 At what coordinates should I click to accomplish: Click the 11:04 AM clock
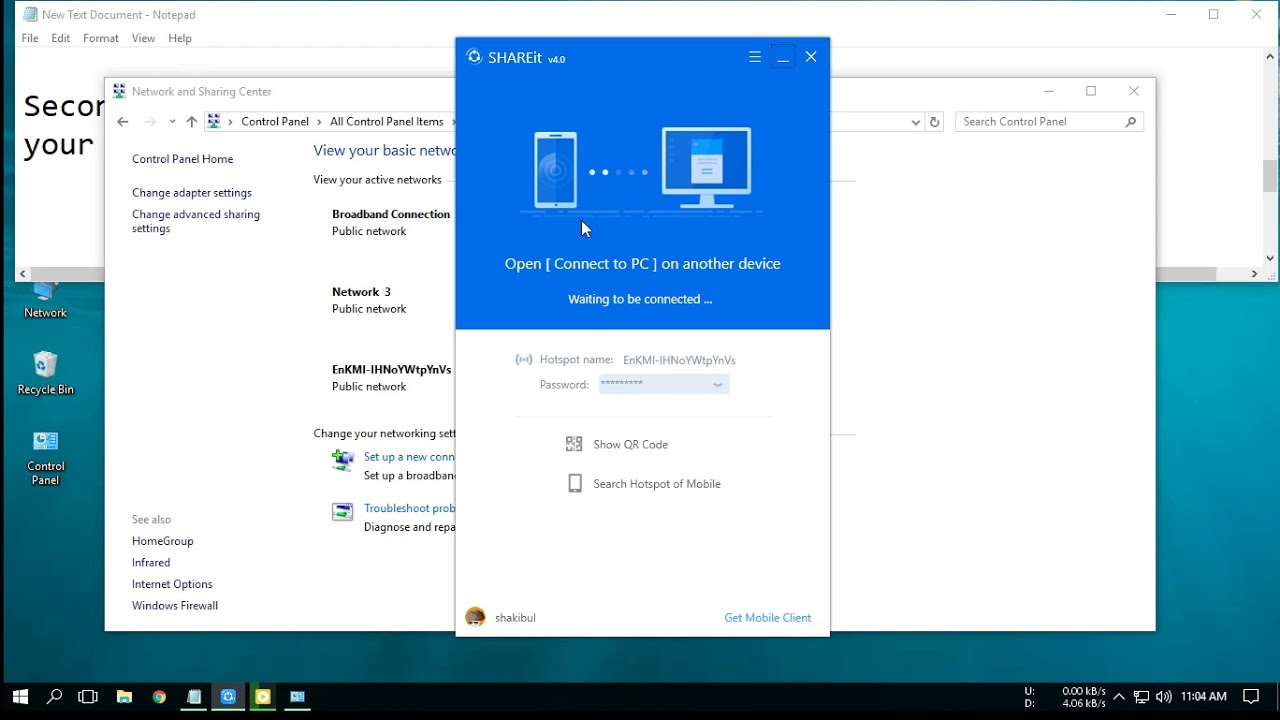[x=1203, y=697]
